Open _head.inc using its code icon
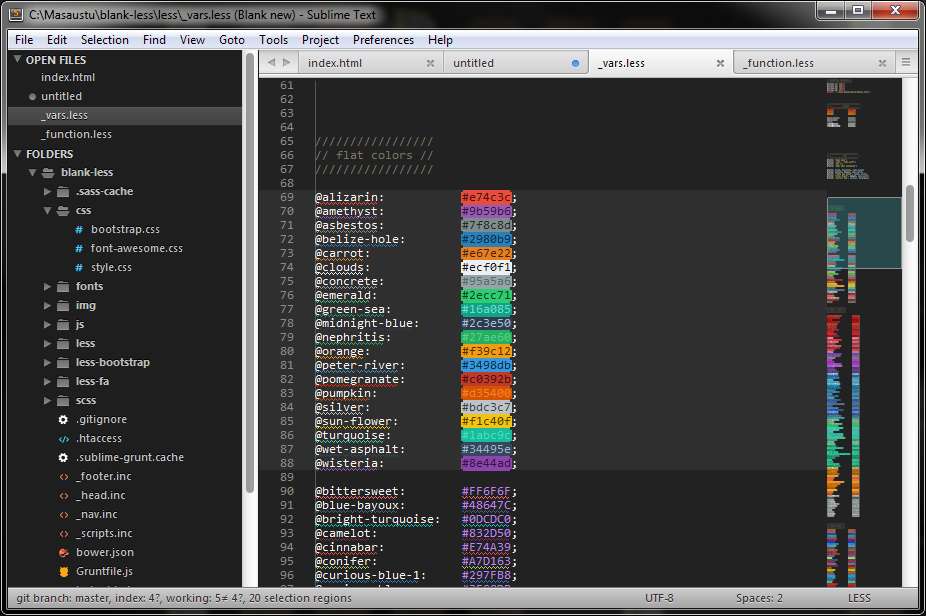926x616 pixels. pos(62,495)
